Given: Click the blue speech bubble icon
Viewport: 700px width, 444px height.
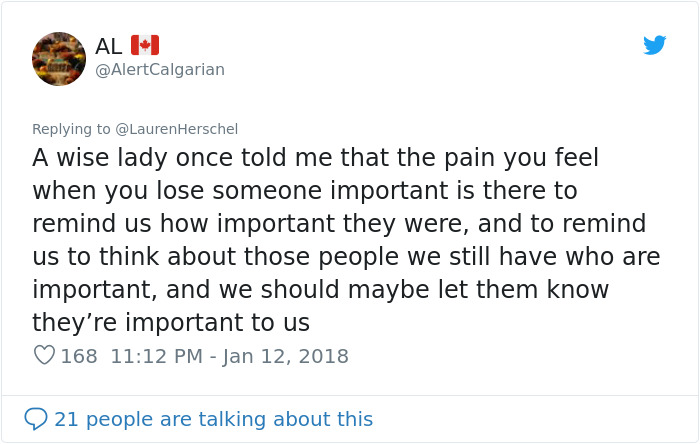Looking at the screenshot, I should click(x=36, y=419).
